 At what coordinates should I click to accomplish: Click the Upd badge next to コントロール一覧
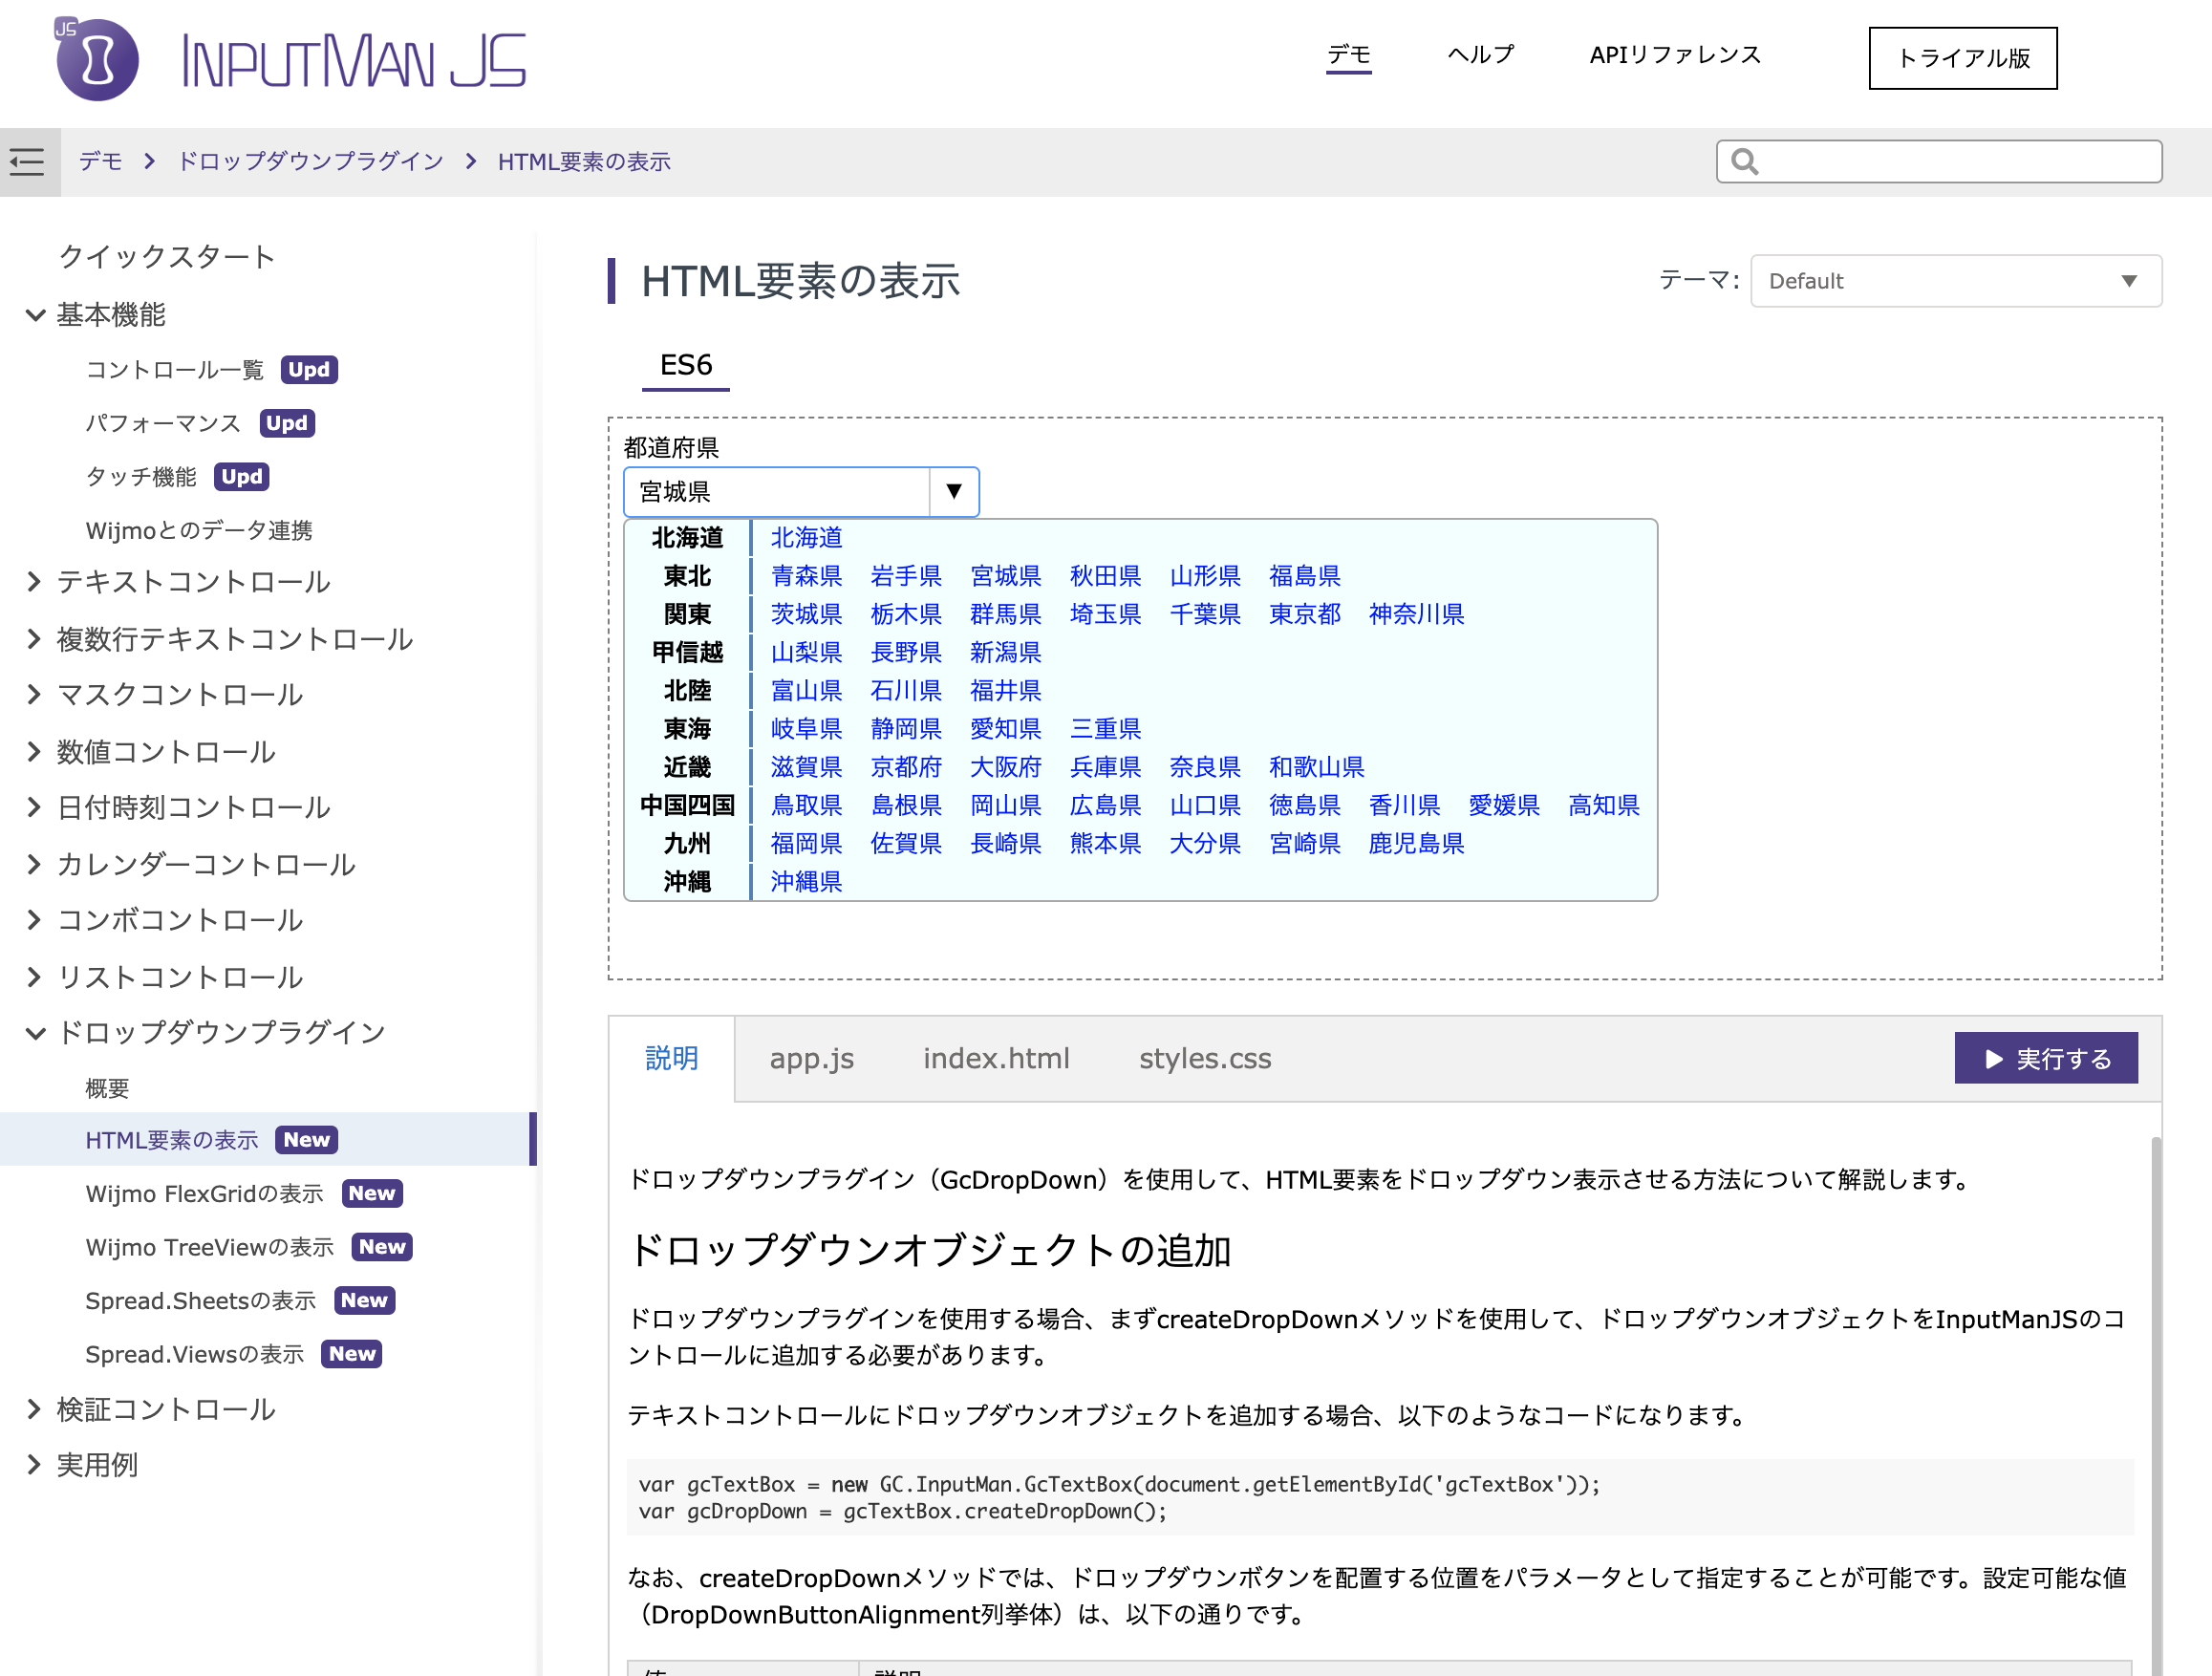coord(309,370)
